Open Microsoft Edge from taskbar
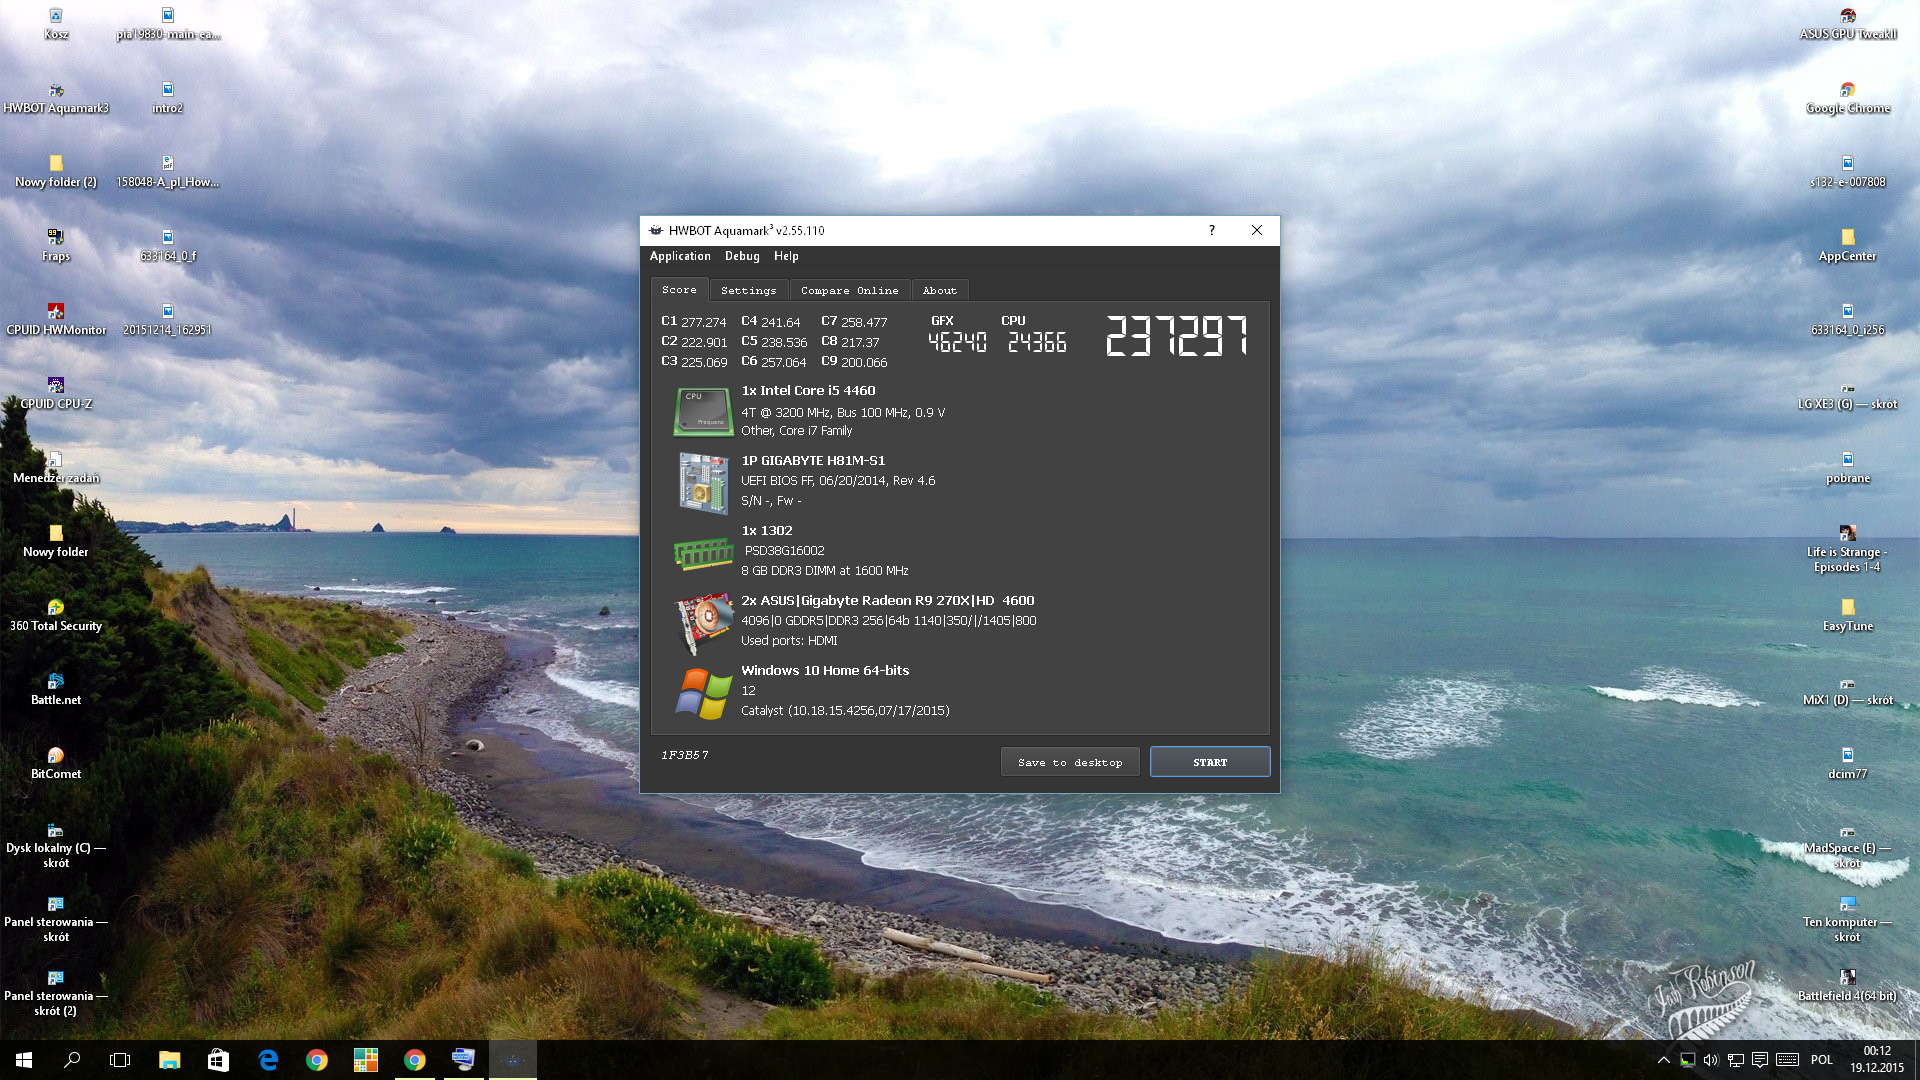 click(x=268, y=1060)
